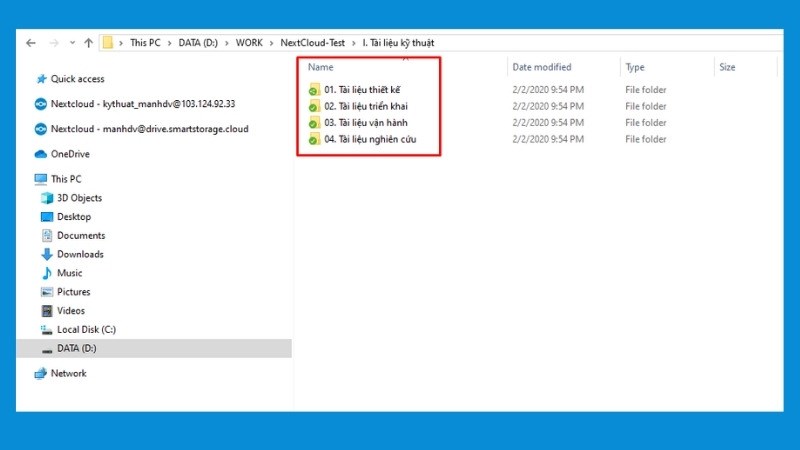The image size is (800, 450).
Task: Click the DATA (D:) drive icon
Action: pos(47,351)
